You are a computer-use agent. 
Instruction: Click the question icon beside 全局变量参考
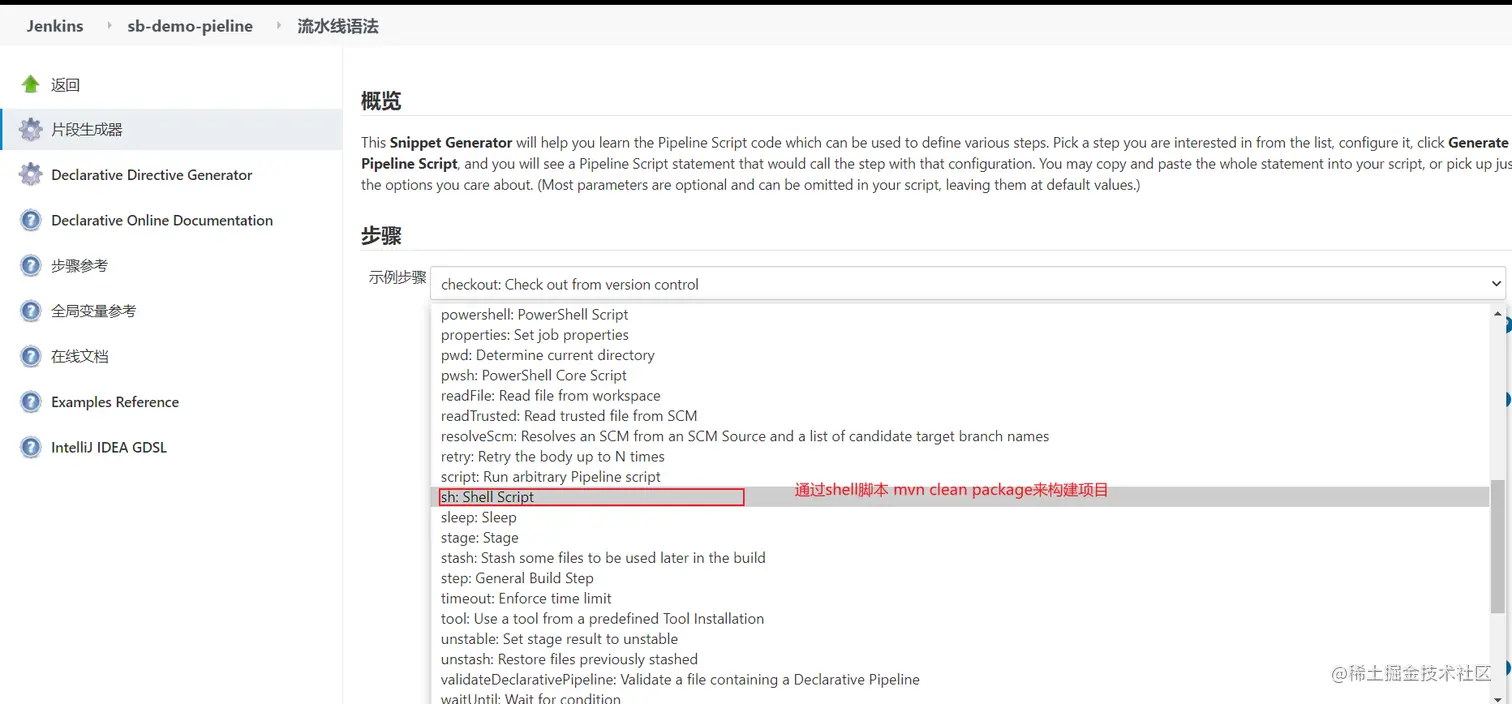(31, 311)
